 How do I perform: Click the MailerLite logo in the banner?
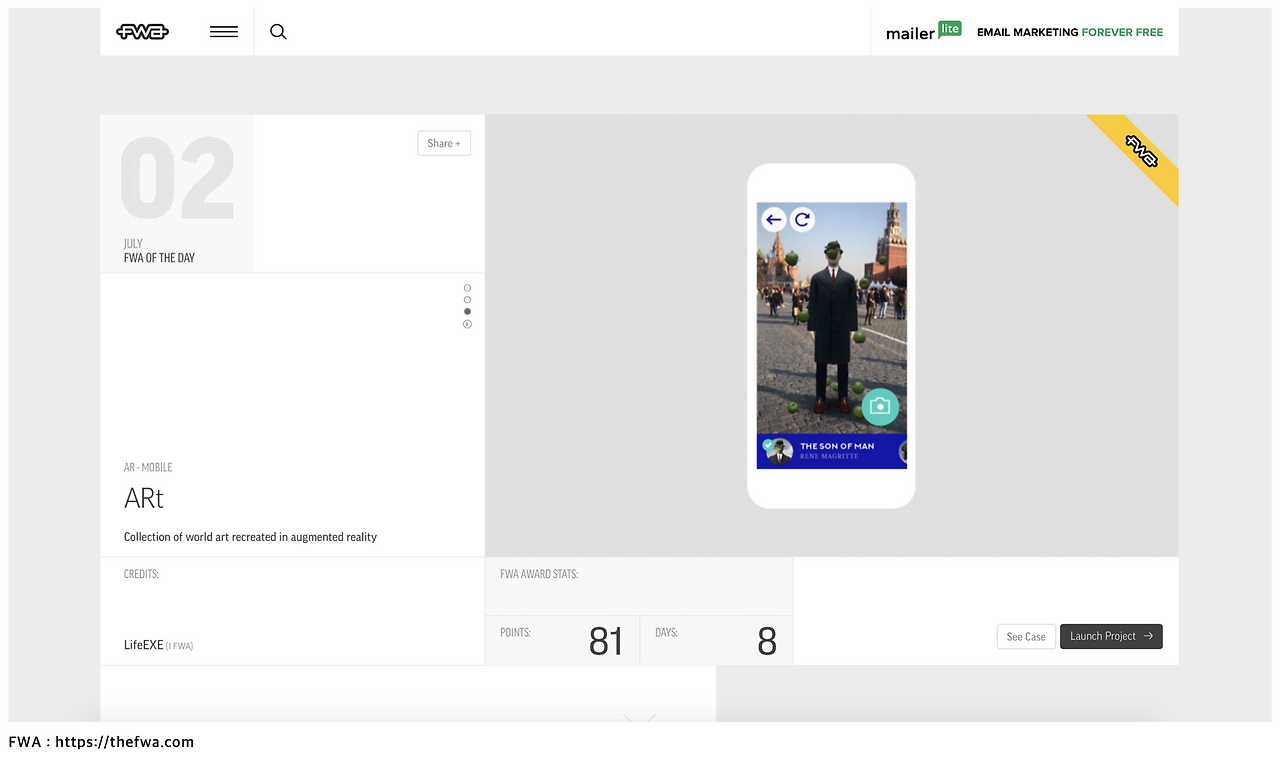(x=922, y=30)
